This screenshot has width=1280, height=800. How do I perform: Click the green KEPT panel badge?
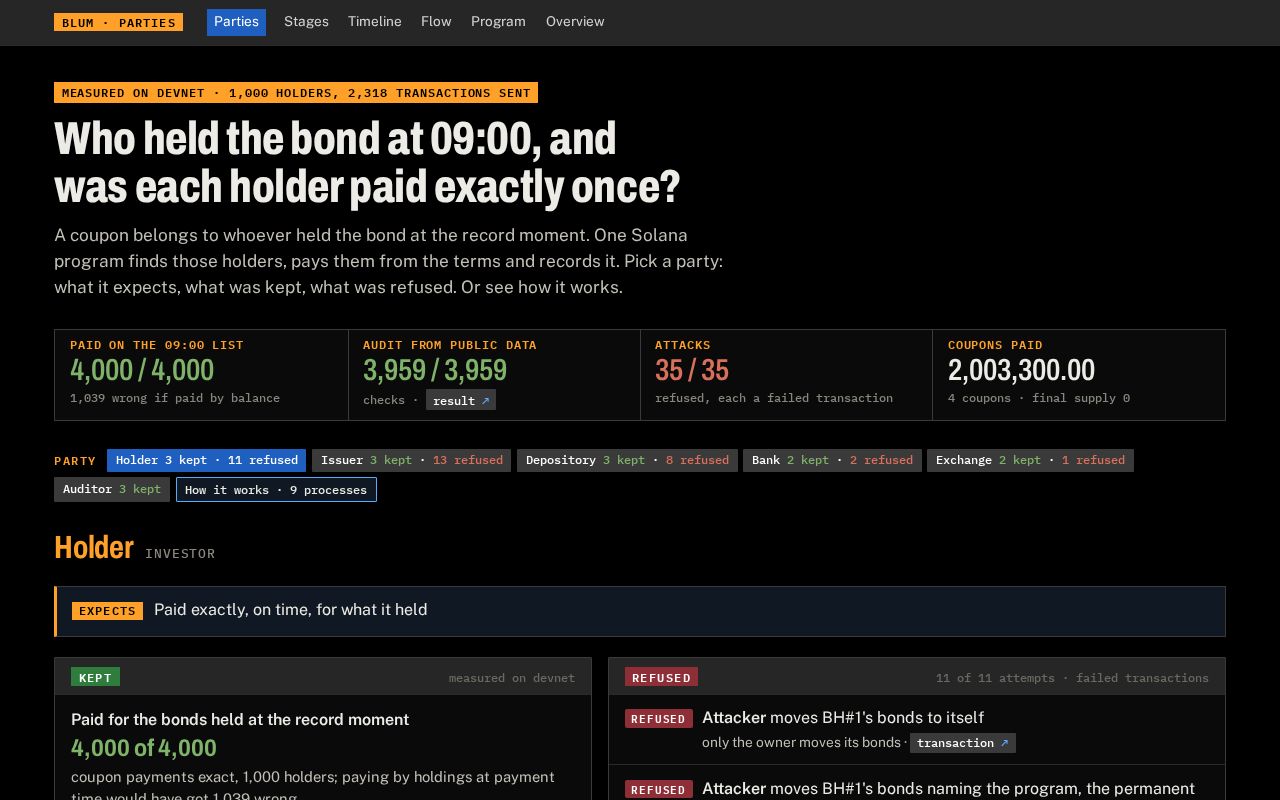95,677
